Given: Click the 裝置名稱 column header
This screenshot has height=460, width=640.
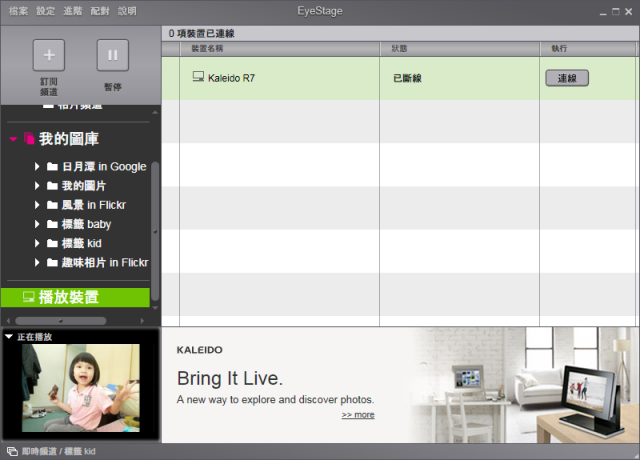Looking at the screenshot, I should coord(280,49).
